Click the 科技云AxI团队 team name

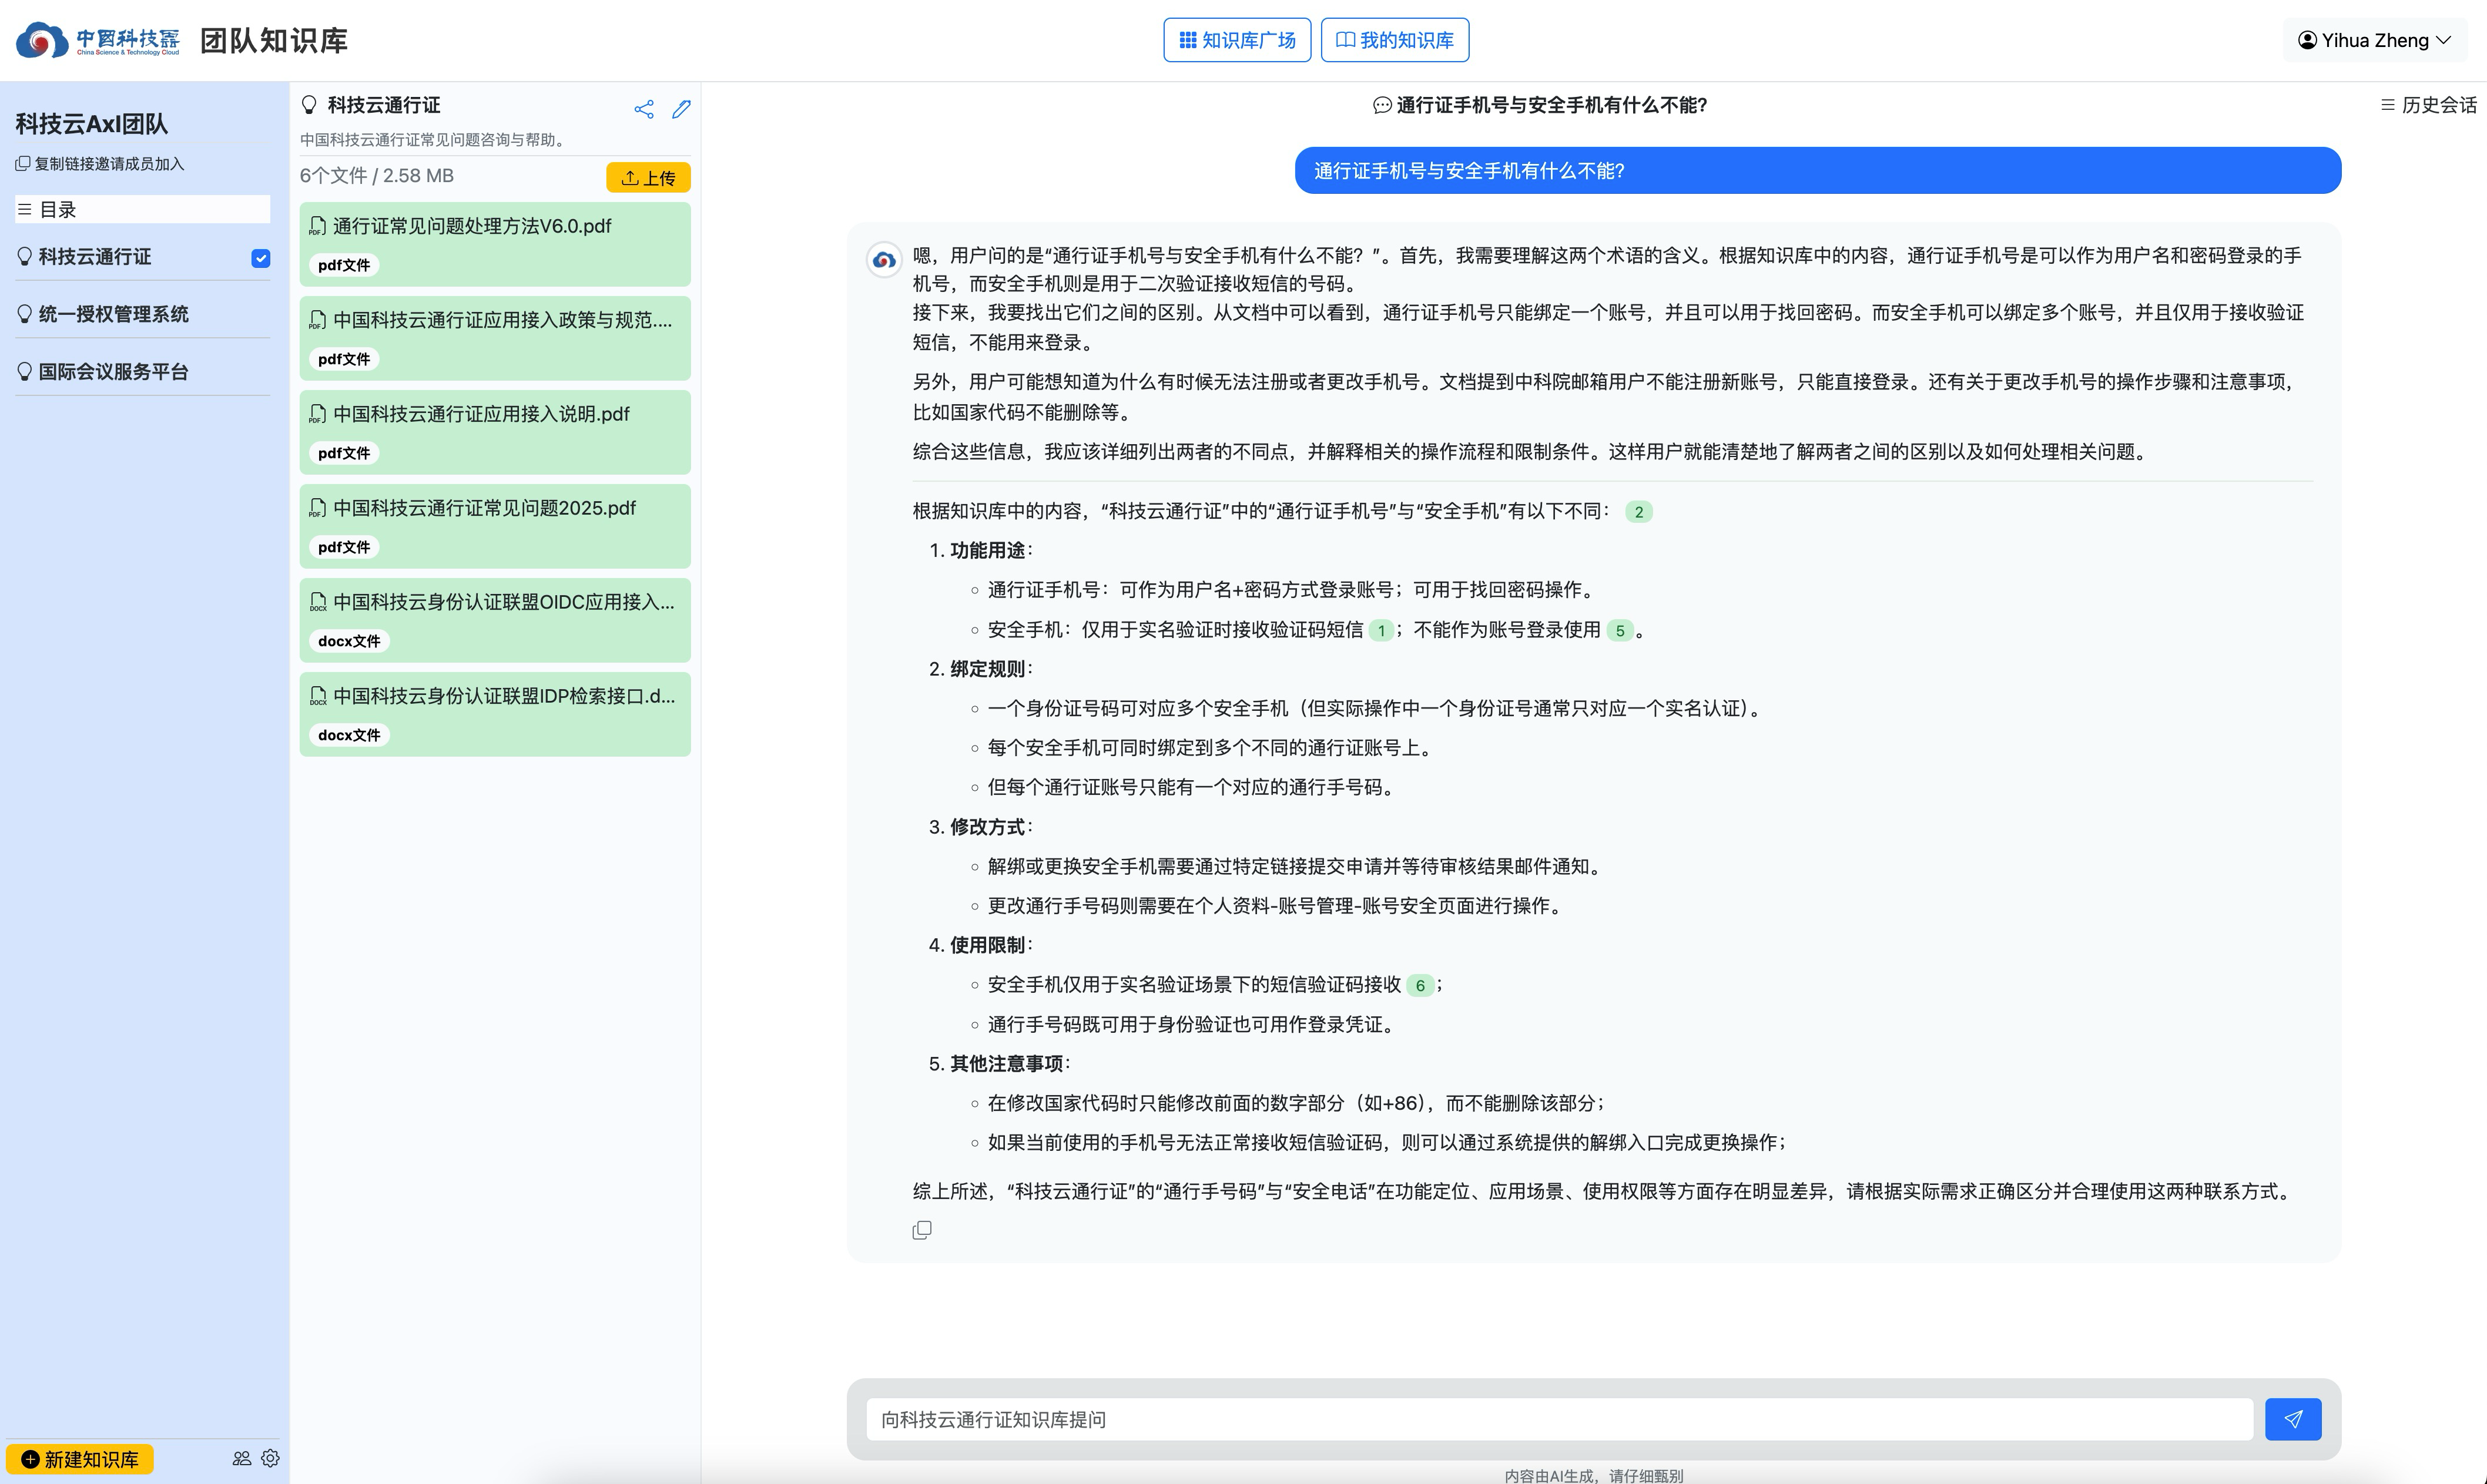tap(91, 124)
